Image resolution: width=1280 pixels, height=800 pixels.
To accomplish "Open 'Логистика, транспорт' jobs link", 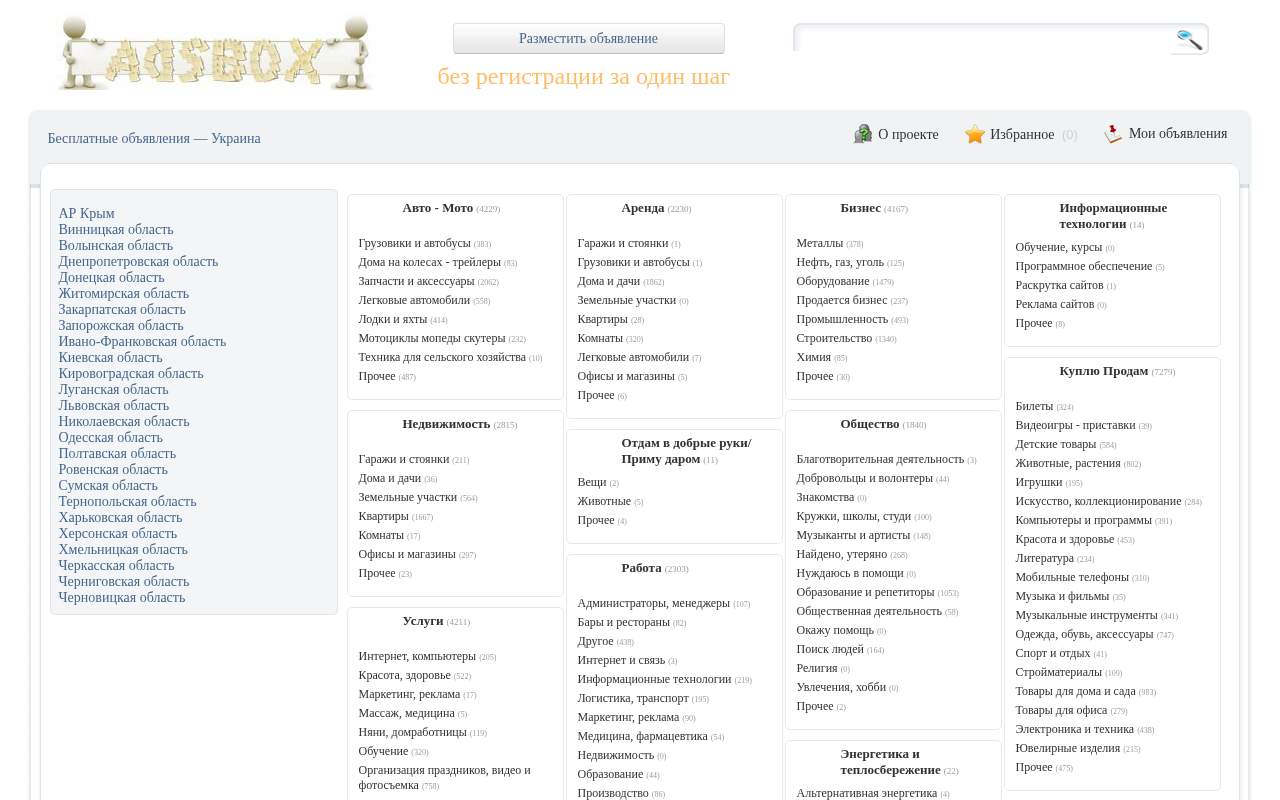I will click(x=633, y=698).
